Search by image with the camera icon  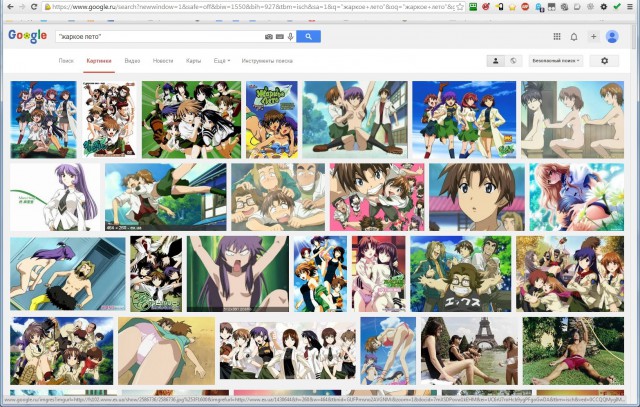269,37
